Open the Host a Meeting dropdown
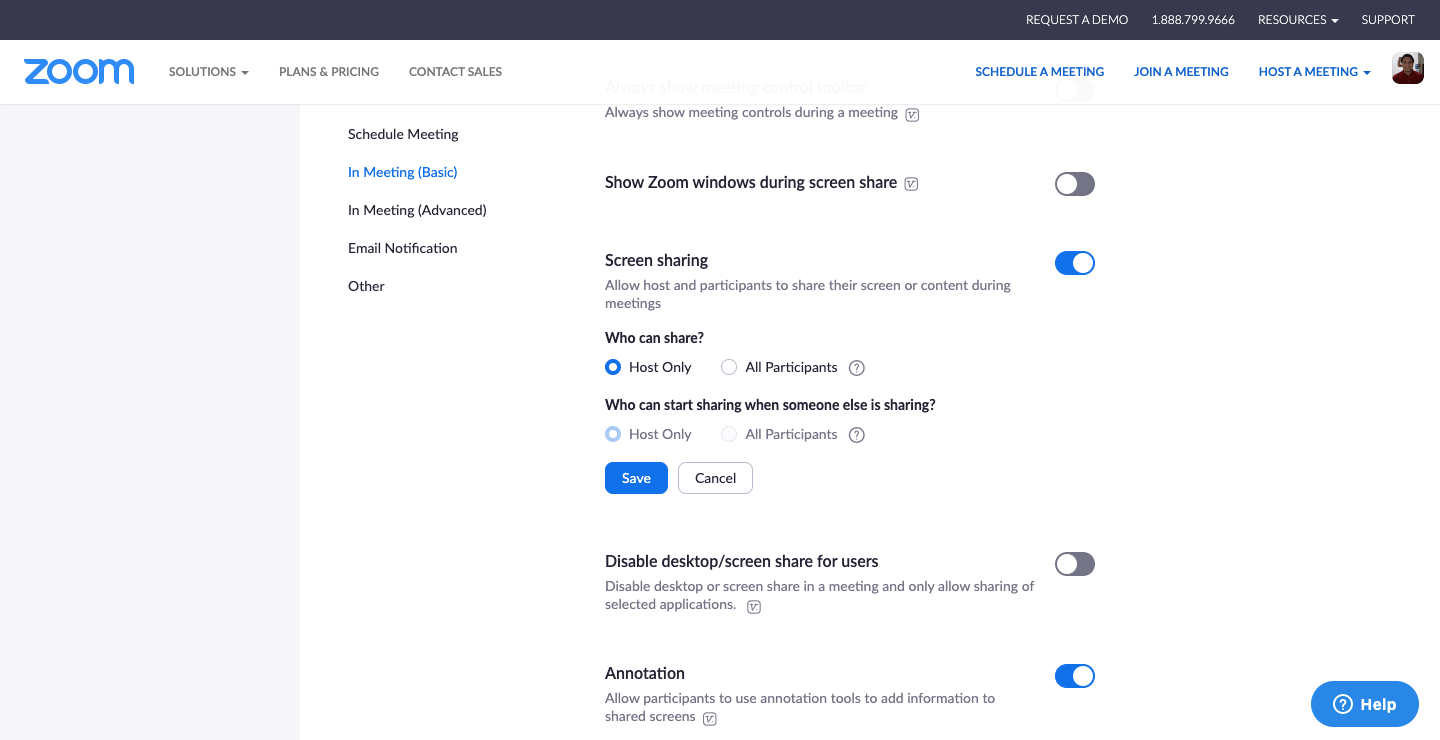The image size is (1440, 740). click(x=1314, y=72)
